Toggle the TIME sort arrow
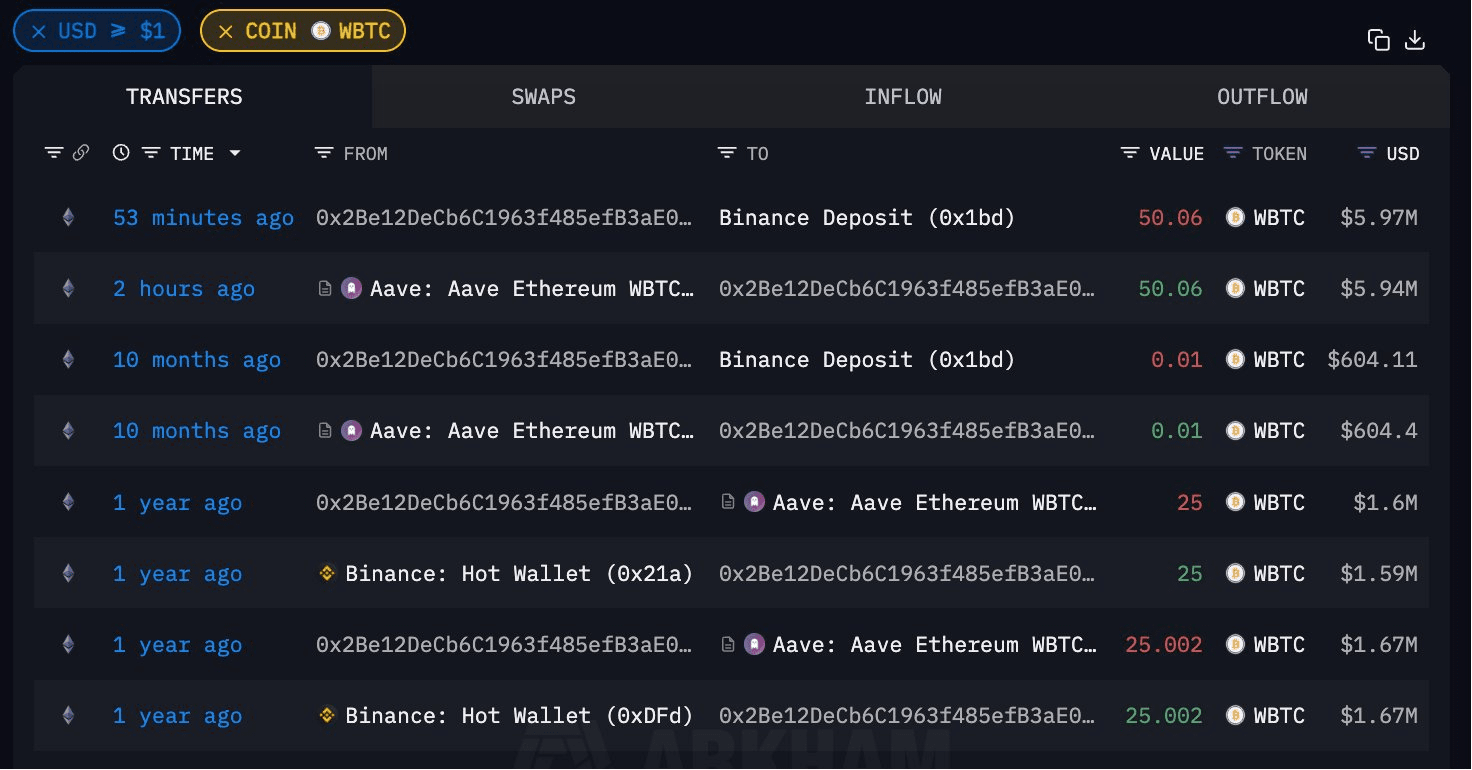1472x770 pixels. coord(235,153)
